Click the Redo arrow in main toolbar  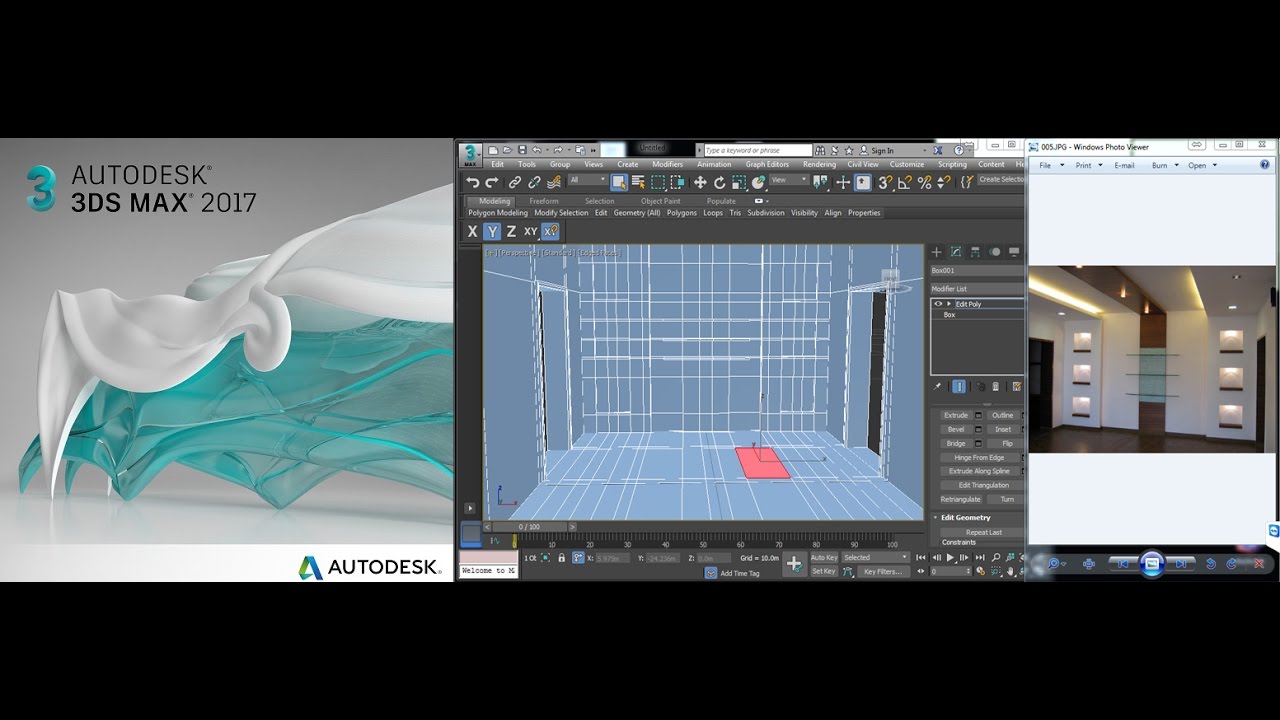pyautogui.click(x=491, y=183)
